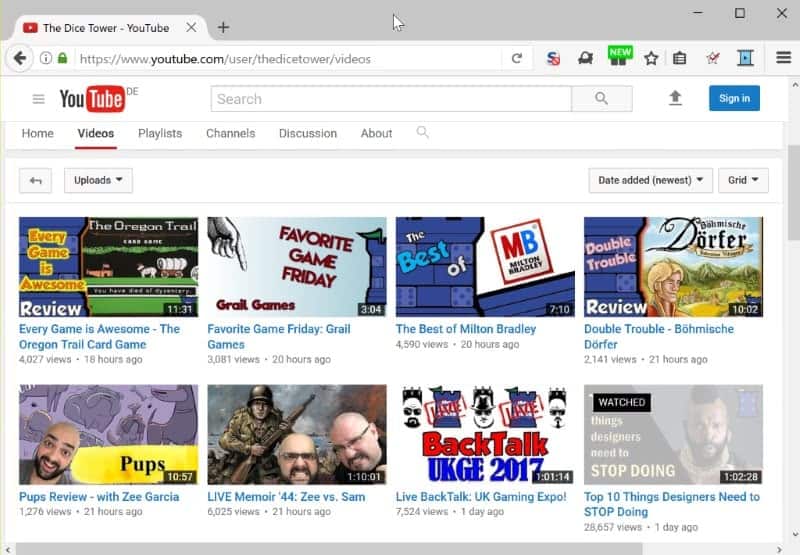Click the browser back arrow button
The height and width of the screenshot is (555, 800).
point(19,58)
